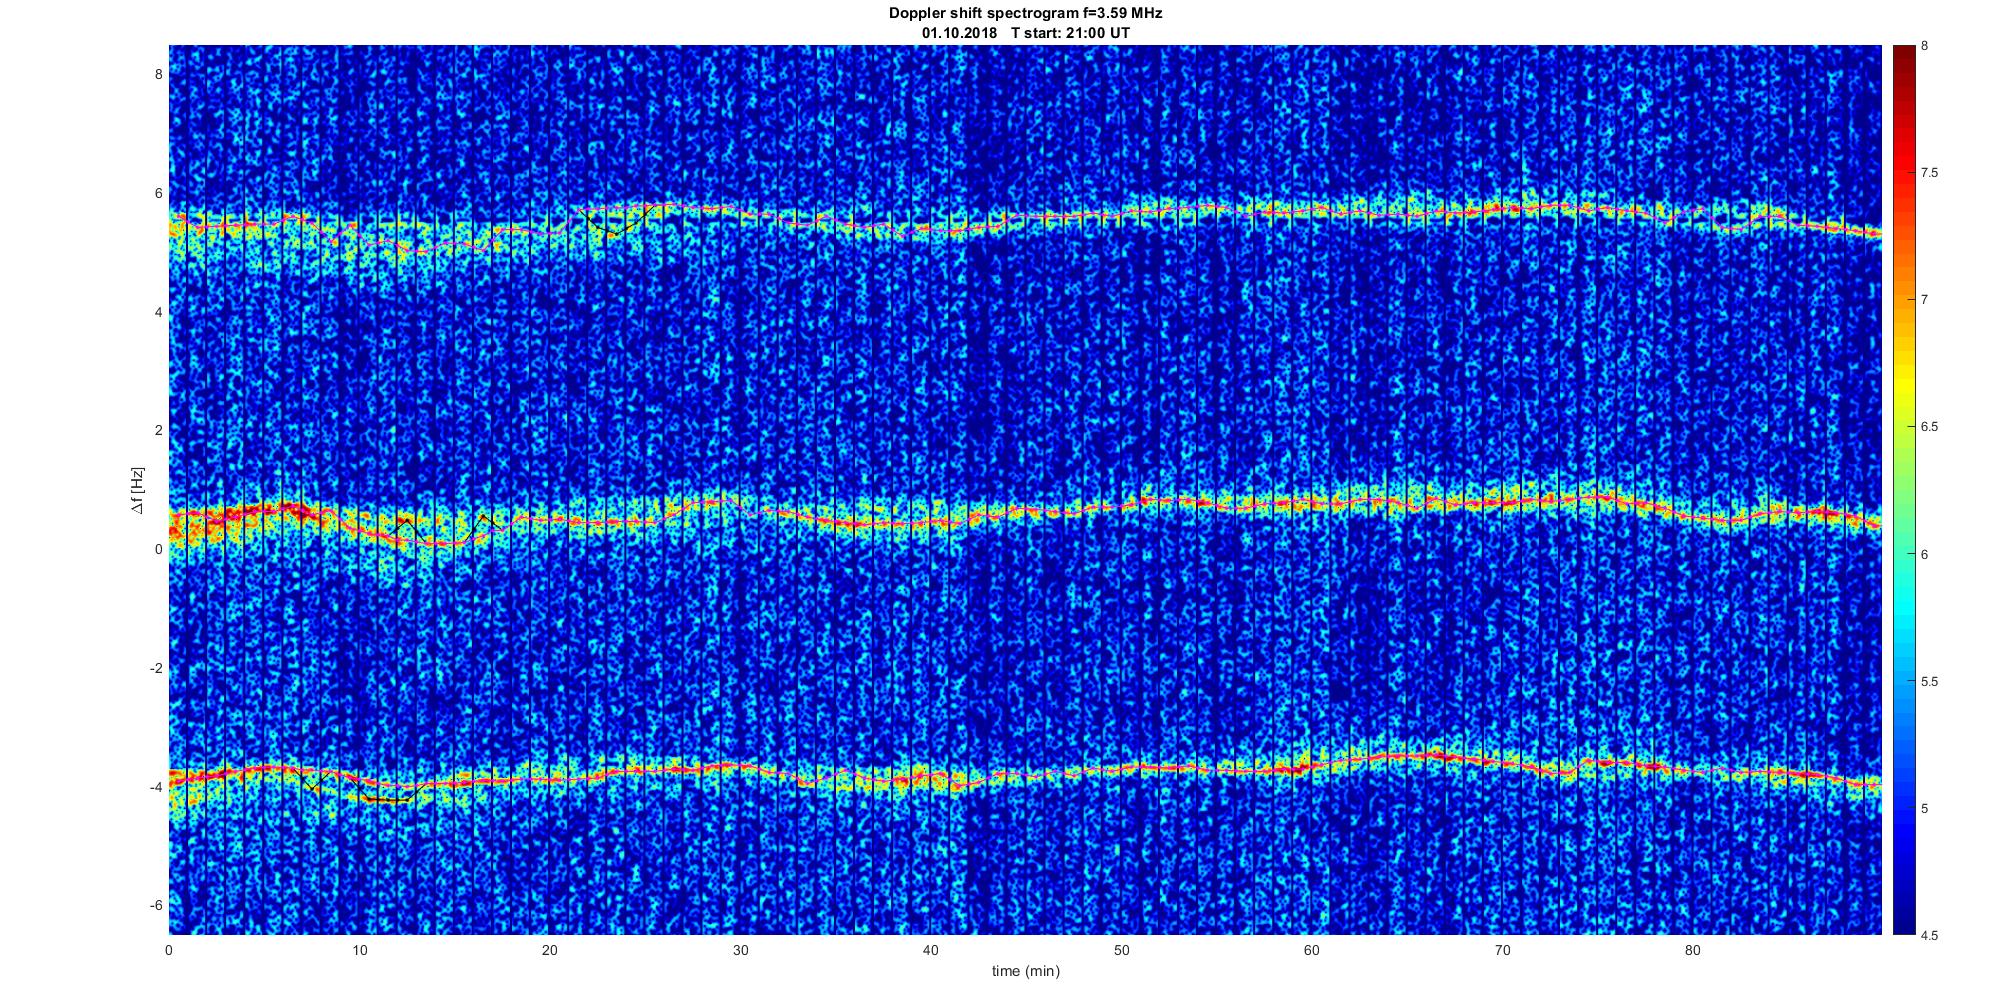Click x-axis tick label '10'

coord(359,950)
